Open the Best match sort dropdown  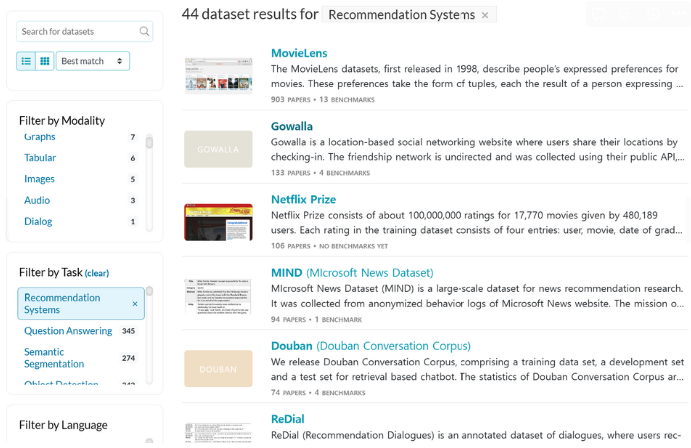(93, 61)
